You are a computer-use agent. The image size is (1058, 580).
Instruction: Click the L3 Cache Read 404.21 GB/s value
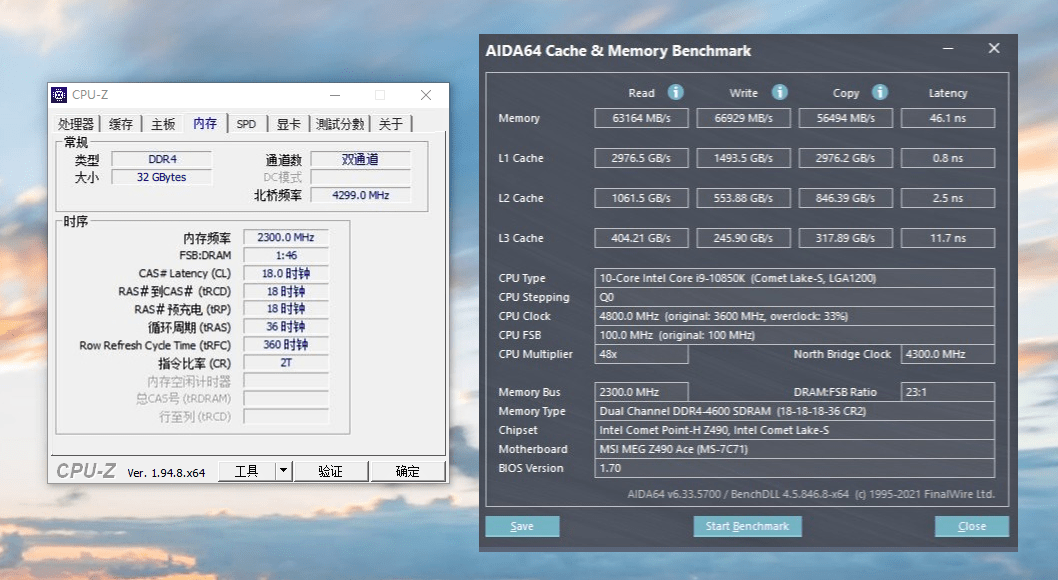[641, 238]
